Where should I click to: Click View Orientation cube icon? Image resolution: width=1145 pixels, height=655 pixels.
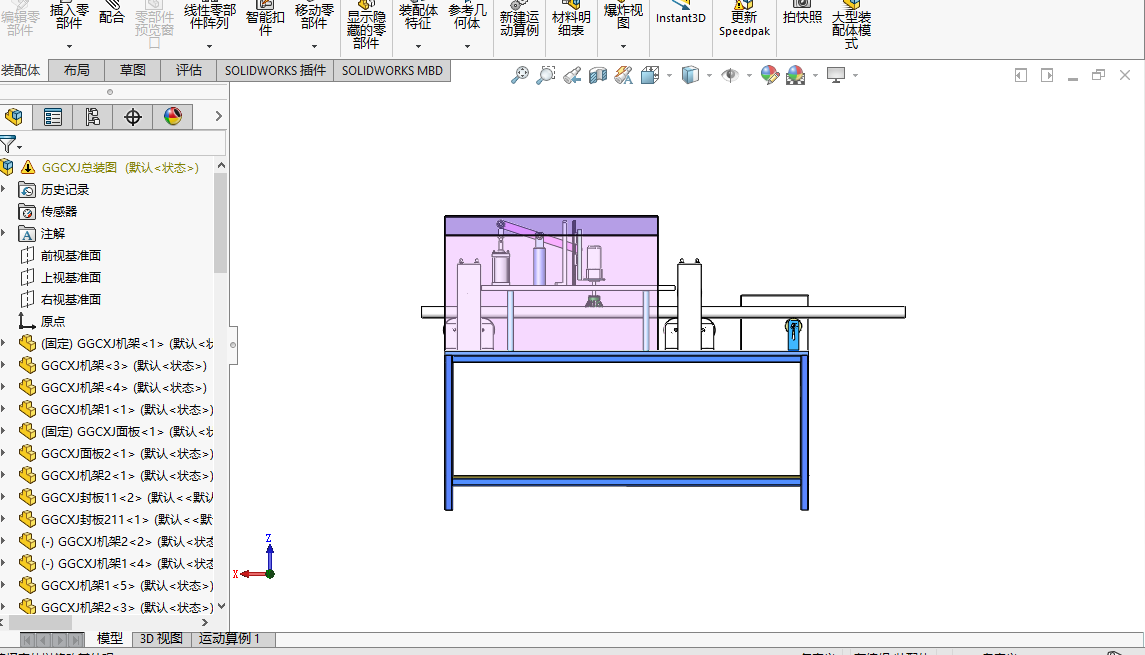[x=649, y=74]
